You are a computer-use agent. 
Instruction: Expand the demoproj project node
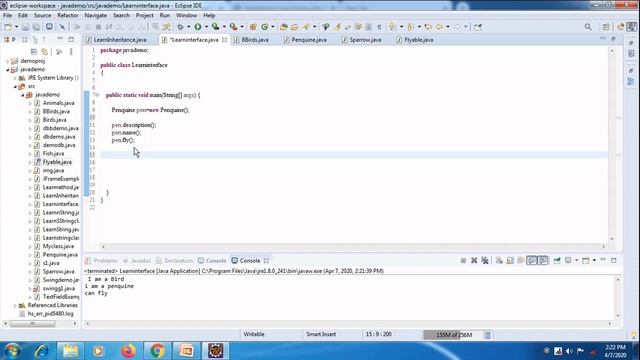tap(7, 61)
